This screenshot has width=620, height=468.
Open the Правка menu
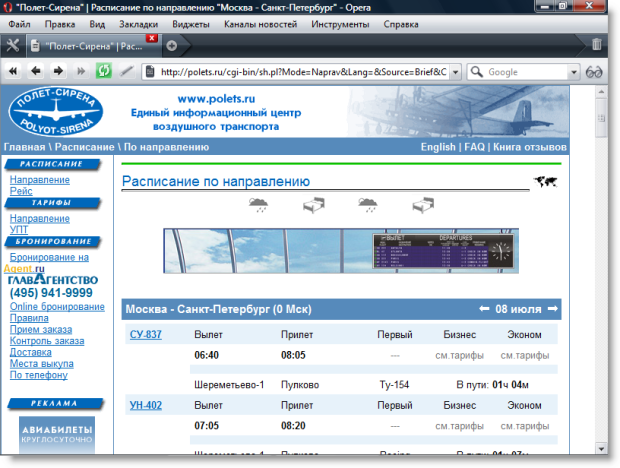pos(60,25)
